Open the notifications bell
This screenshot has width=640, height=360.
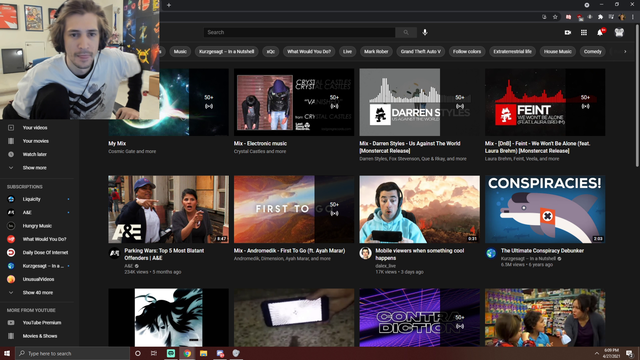[x=600, y=32]
